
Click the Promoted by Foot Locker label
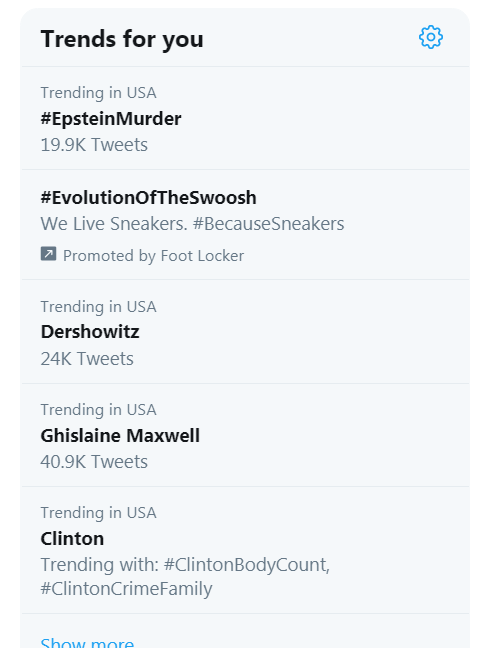click(x=153, y=256)
